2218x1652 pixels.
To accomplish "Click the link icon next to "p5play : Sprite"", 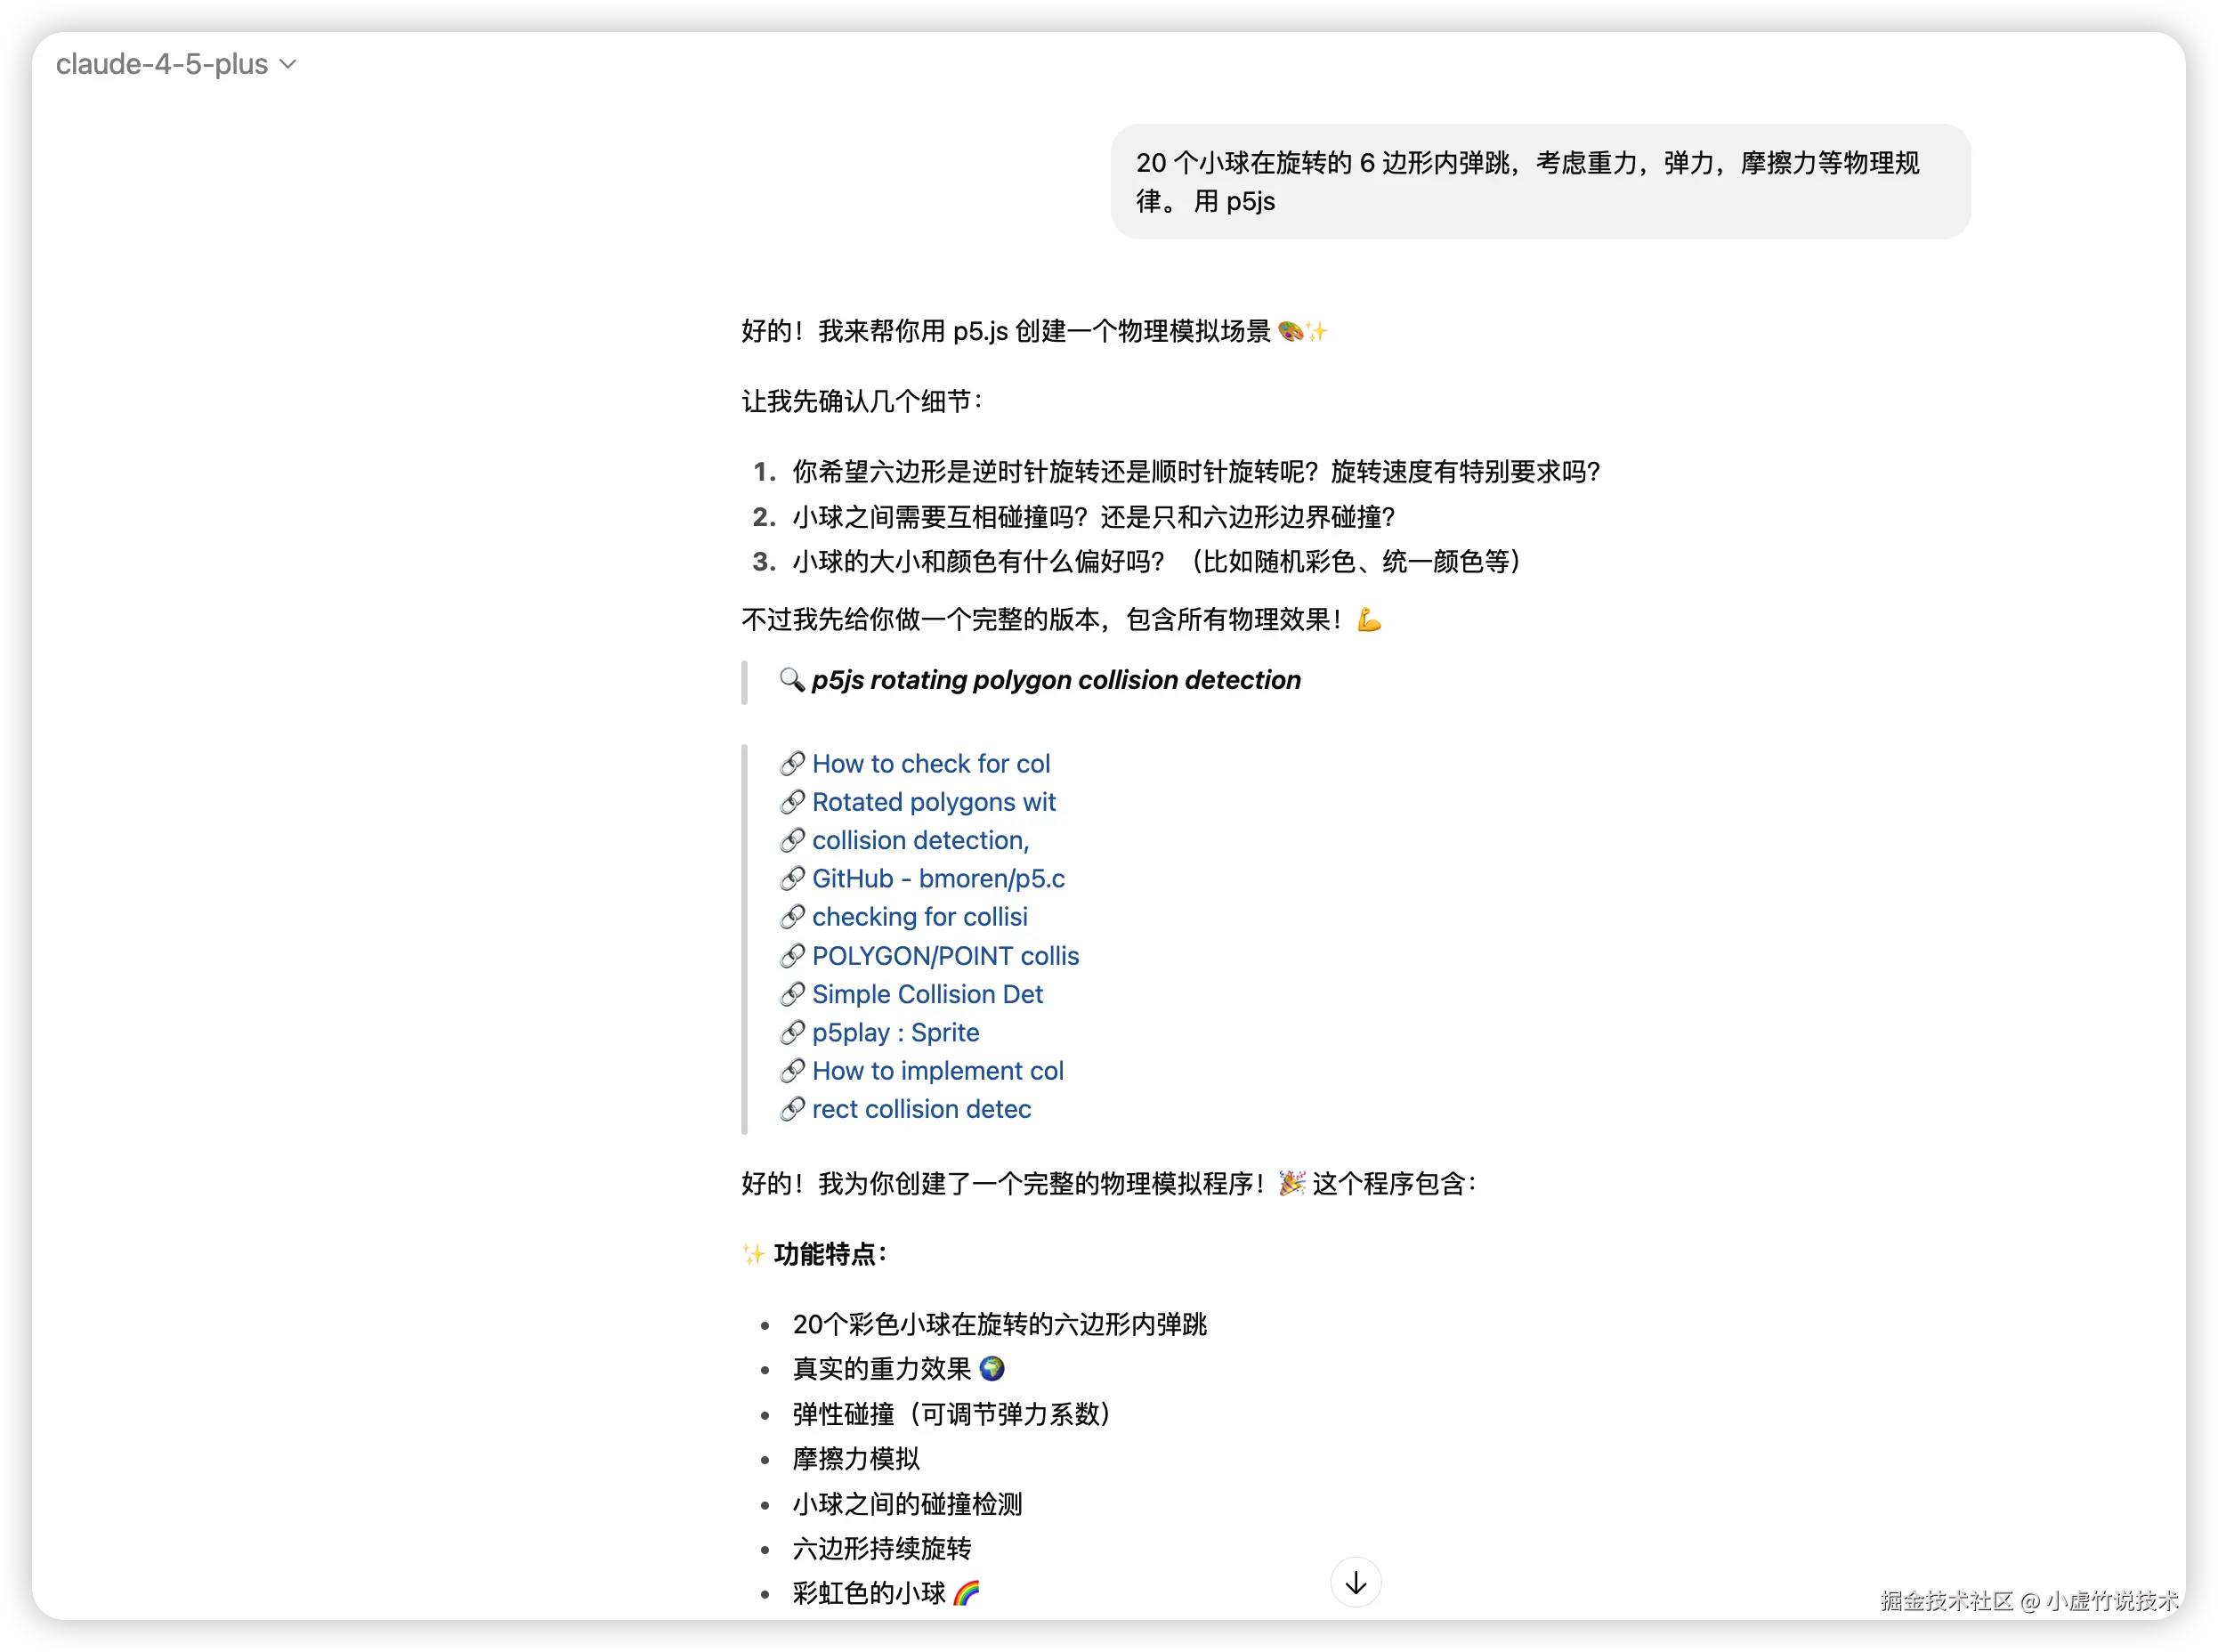I will [x=793, y=1033].
